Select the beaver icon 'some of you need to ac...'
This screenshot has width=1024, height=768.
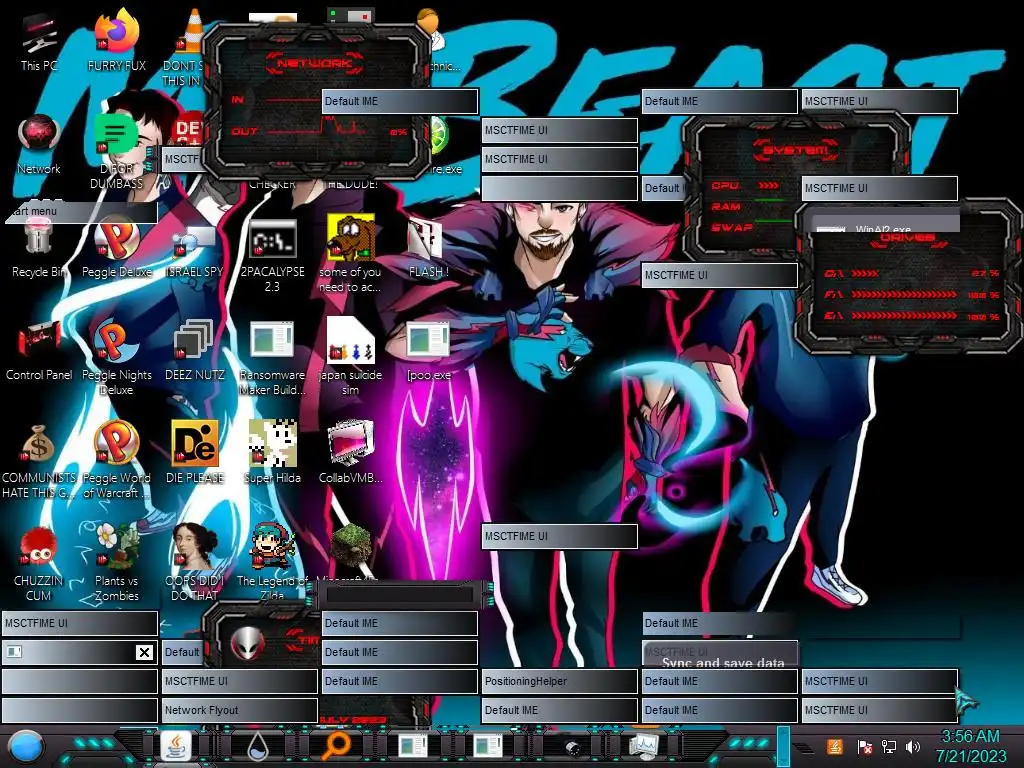[x=350, y=251]
